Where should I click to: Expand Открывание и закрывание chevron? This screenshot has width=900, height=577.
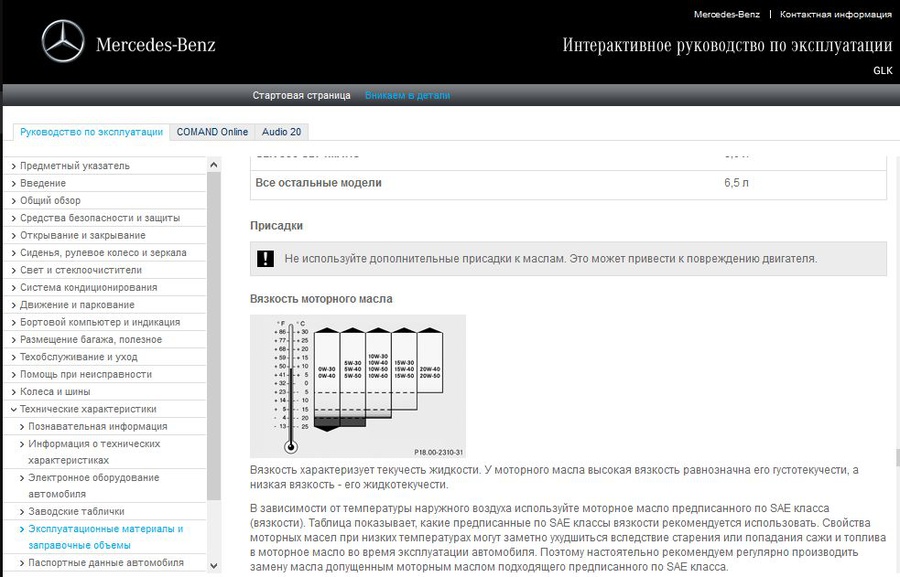pyautogui.click(x=14, y=235)
